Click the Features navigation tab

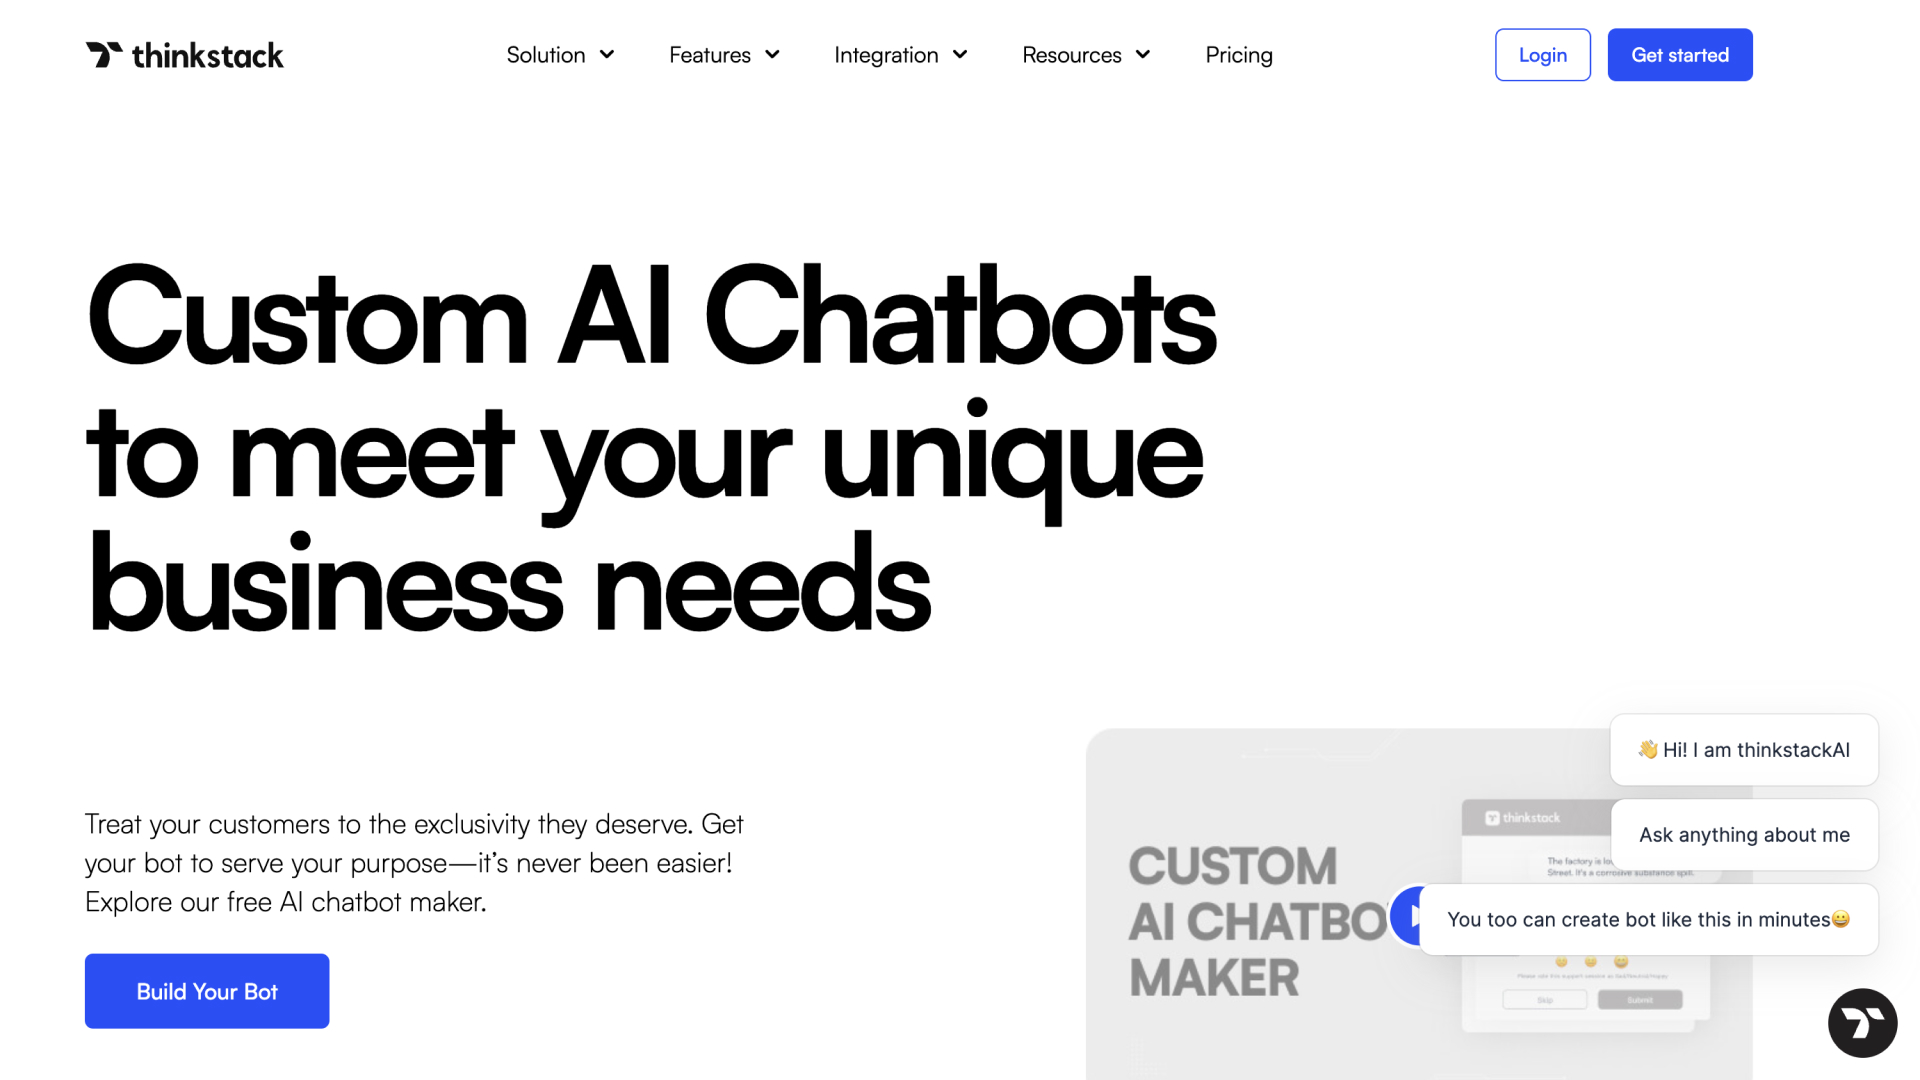click(x=723, y=54)
